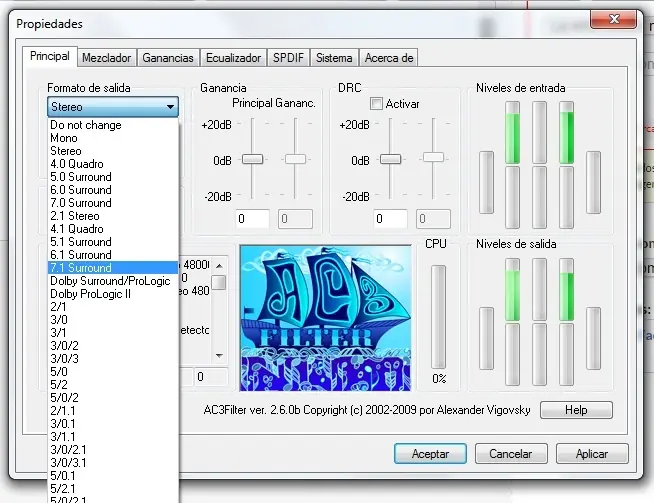Choose the 3/0/2 channel layout

coord(113,346)
